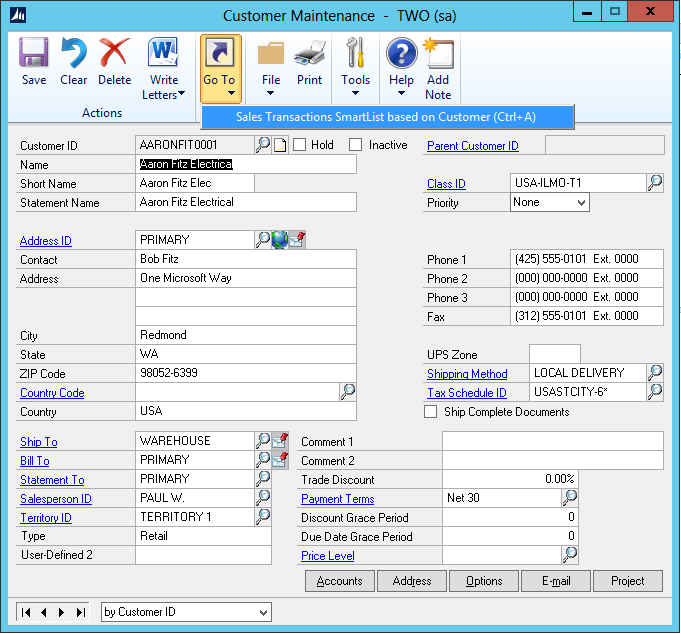Go to the first record
This screenshot has height=634, width=681.
[26, 612]
